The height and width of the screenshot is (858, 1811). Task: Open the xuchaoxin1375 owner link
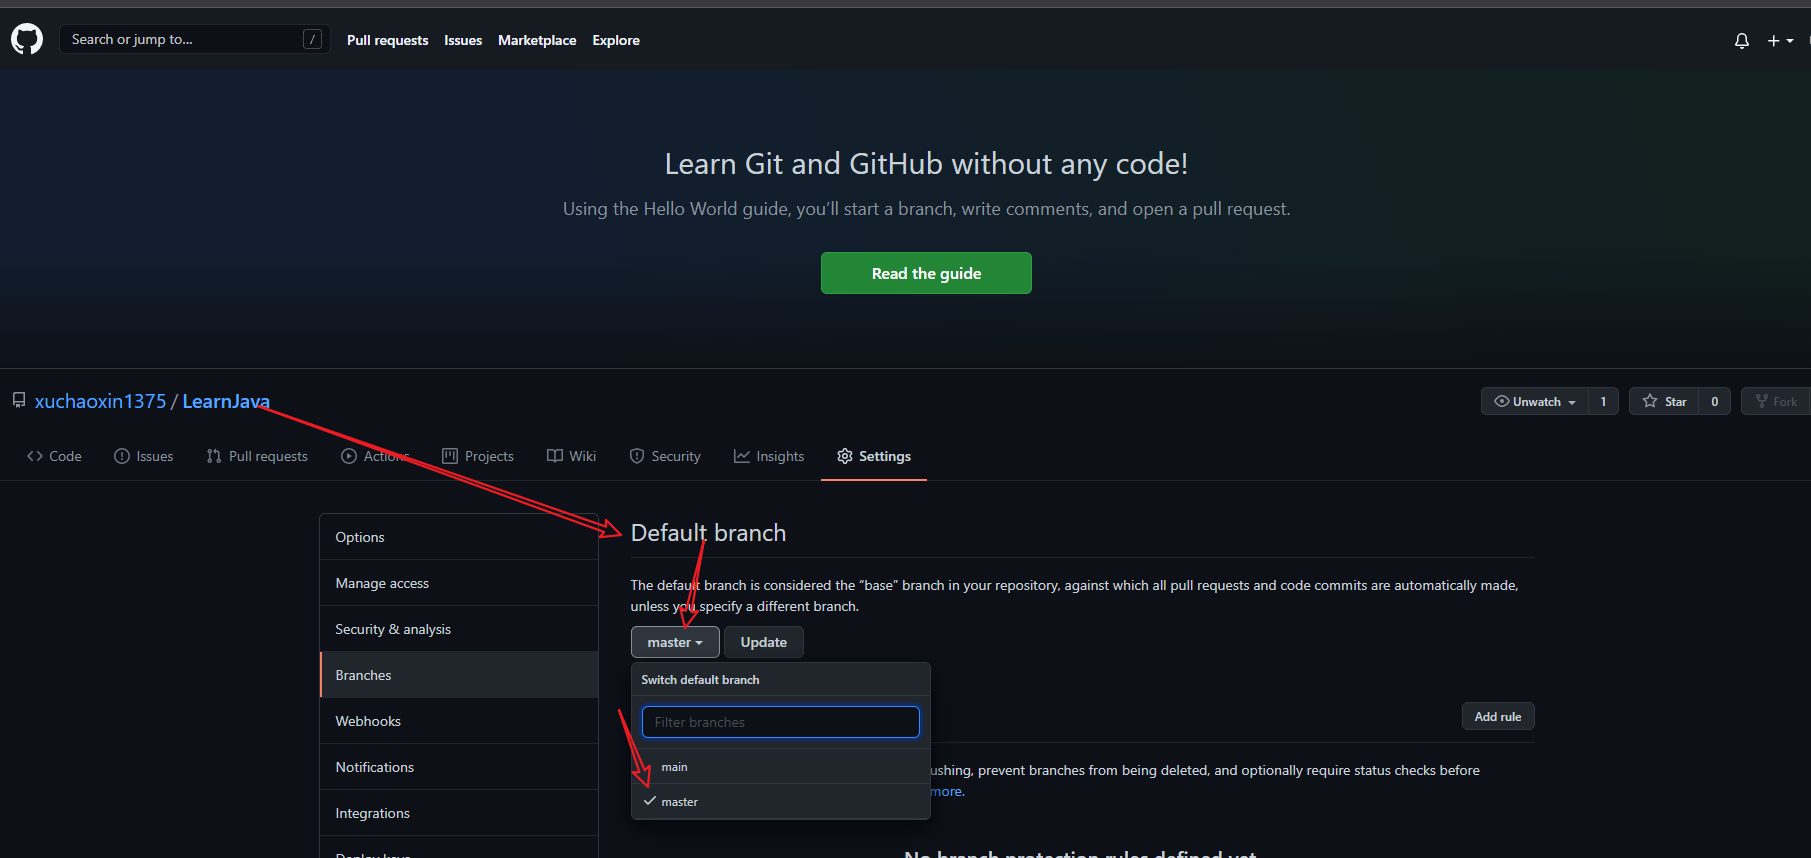tap(101, 401)
